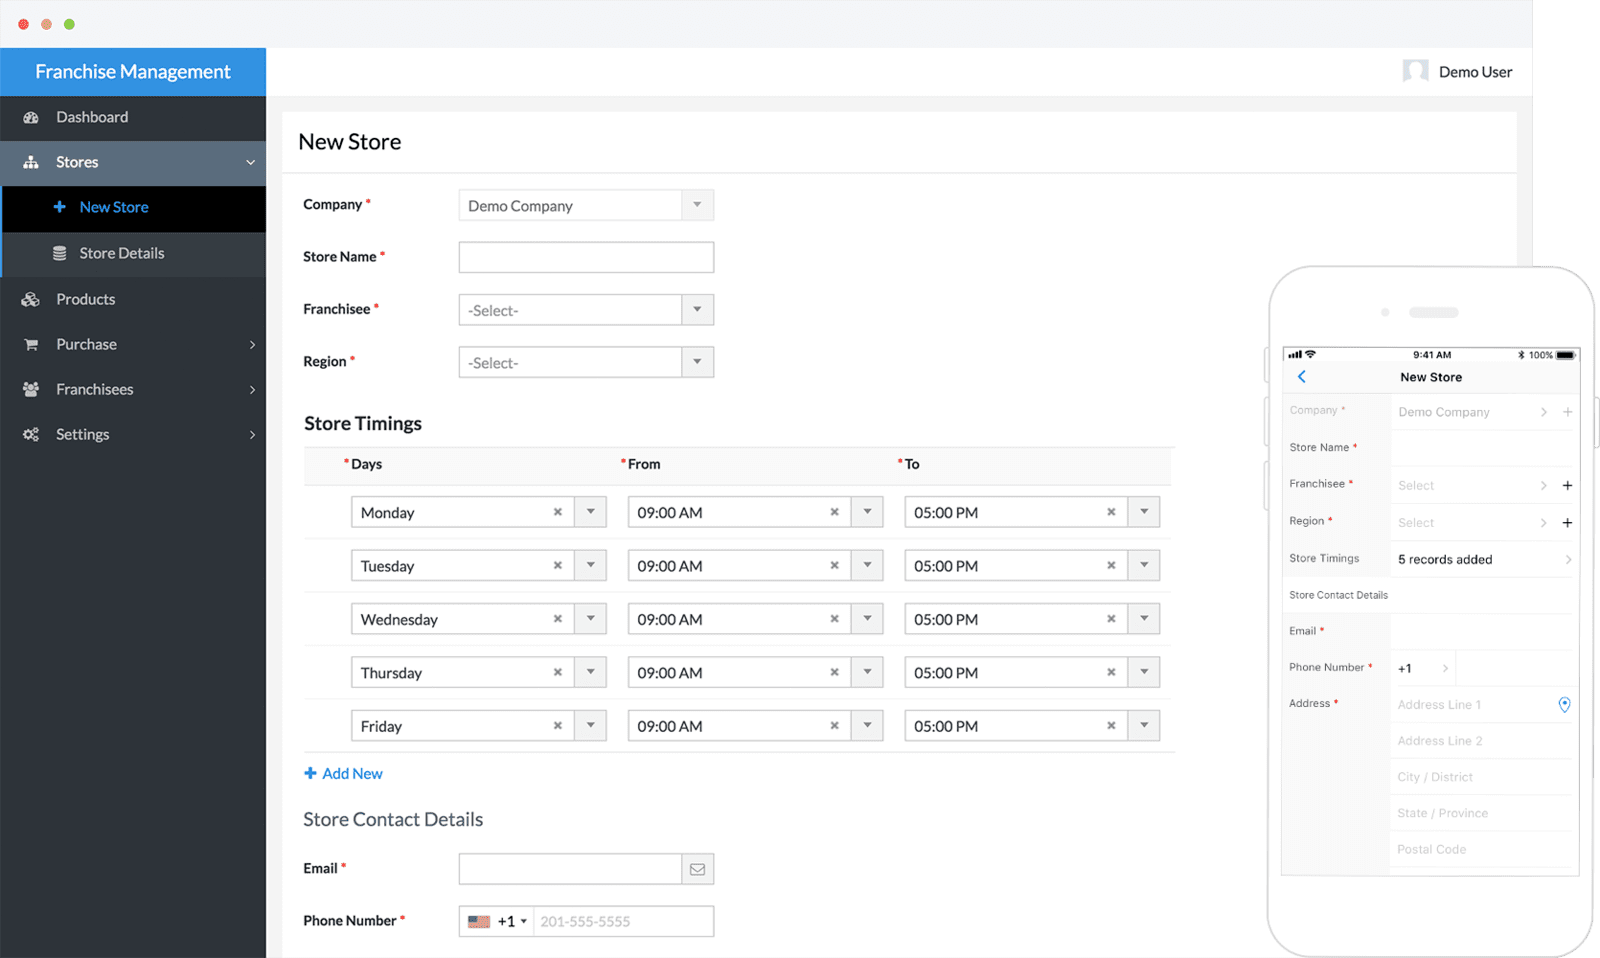Open the phone country code +1 dropdown
Screen dimensions: 1600x958
coord(513,921)
